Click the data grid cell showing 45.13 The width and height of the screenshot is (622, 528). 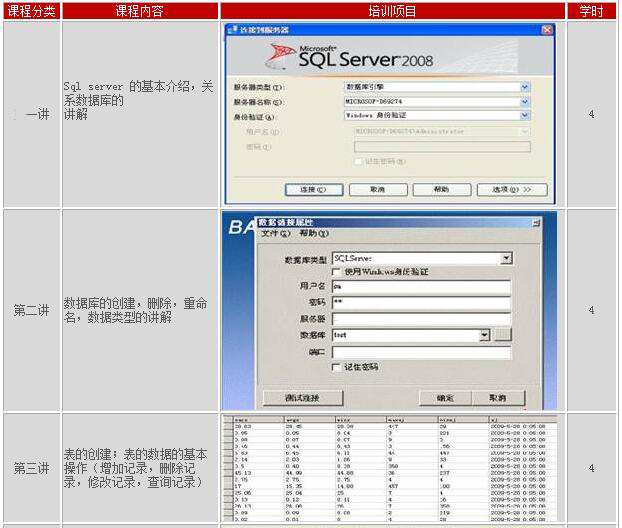click(259, 473)
